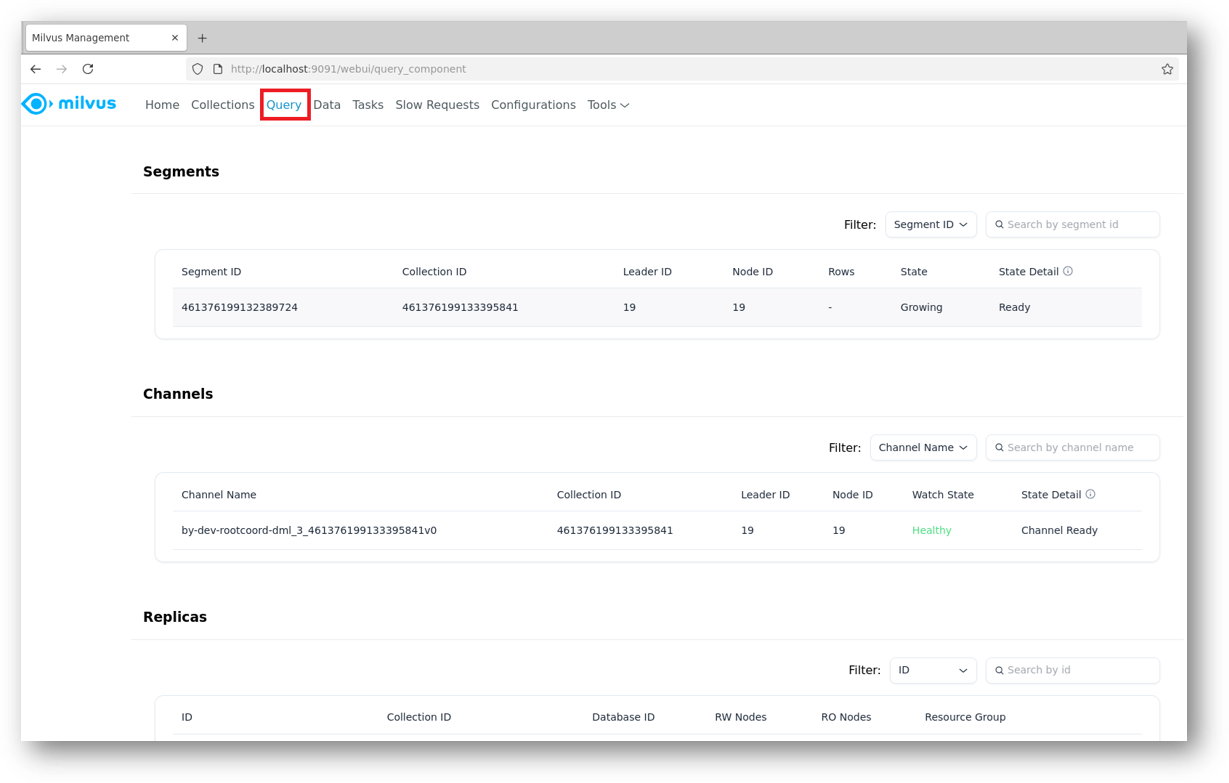Open the Channel Name filter dropdown

[x=922, y=448]
